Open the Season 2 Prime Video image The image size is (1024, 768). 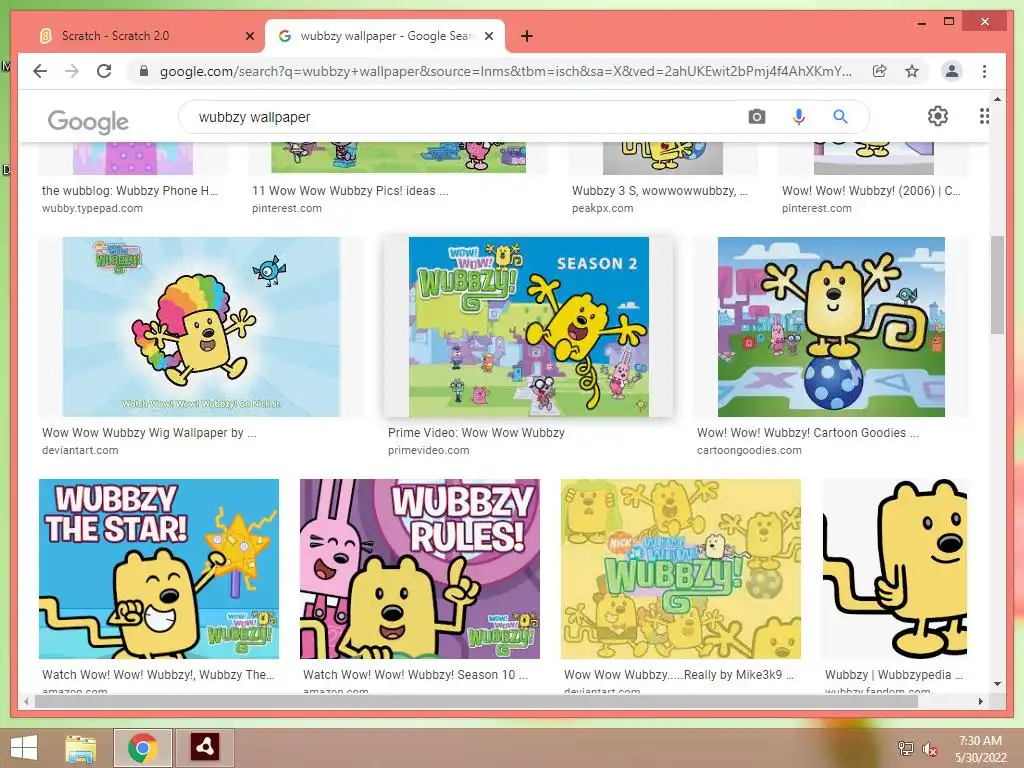[x=528, y=327]
